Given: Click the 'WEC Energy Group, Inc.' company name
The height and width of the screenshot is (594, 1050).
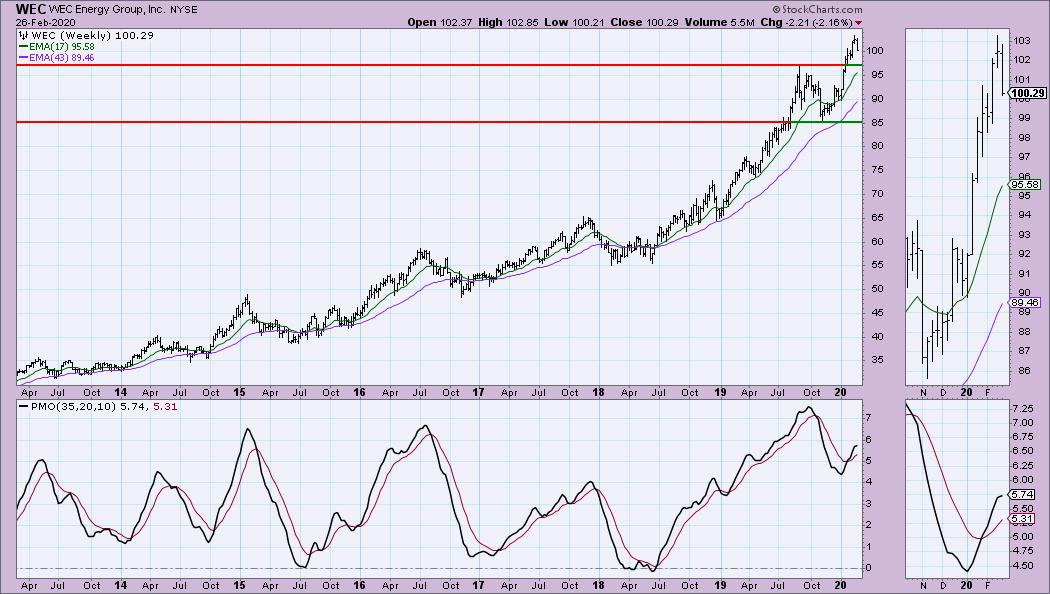Looking at the screenshot, I should pos(106,10).
